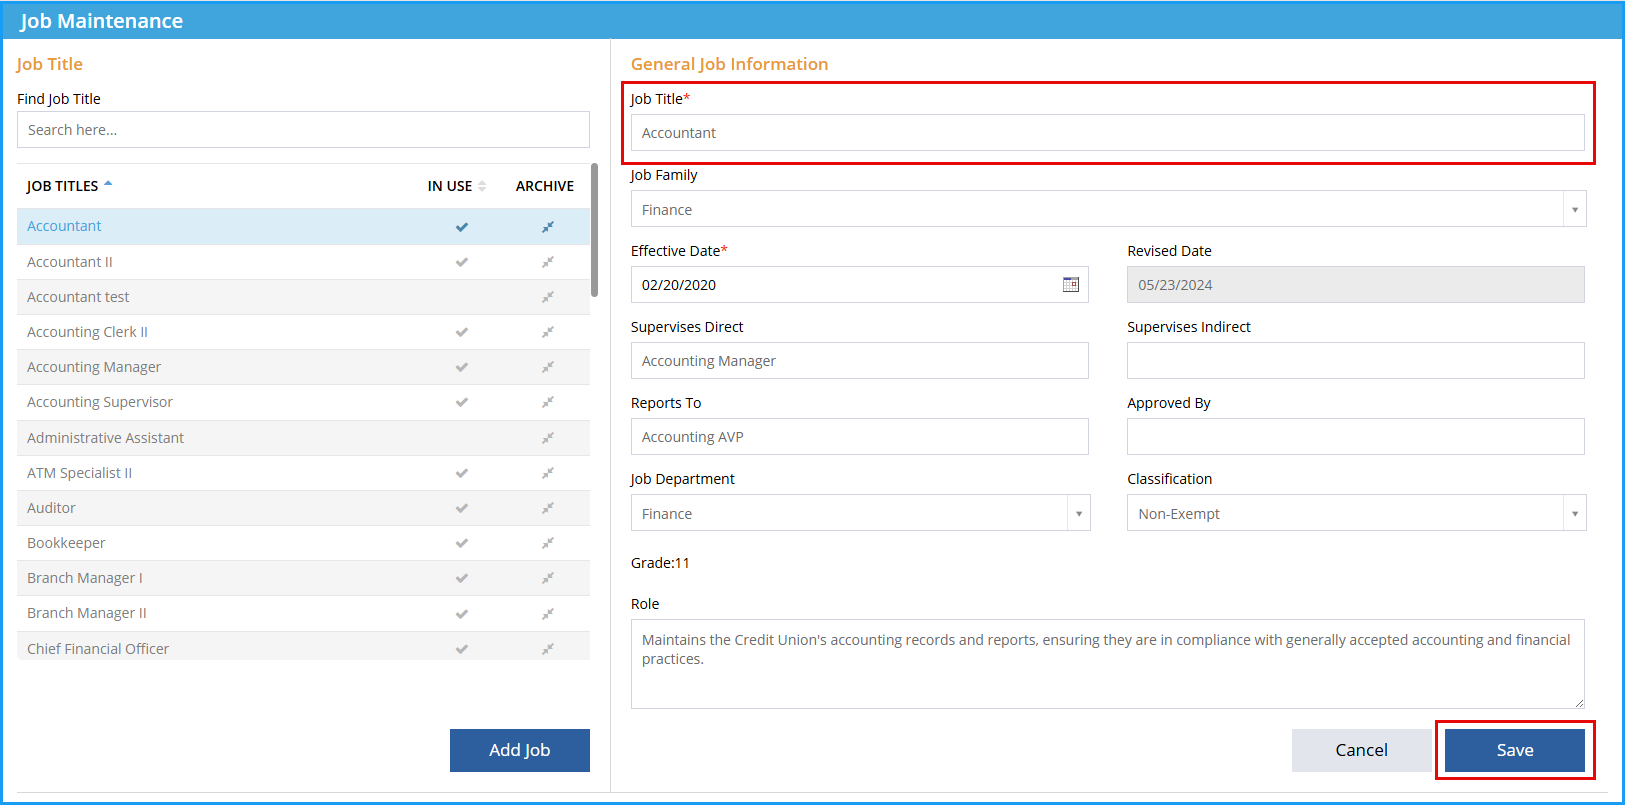Select Accounting Manager in job list
The width and height of the screenshot is (1625, 805).
[x=303, y=367]
